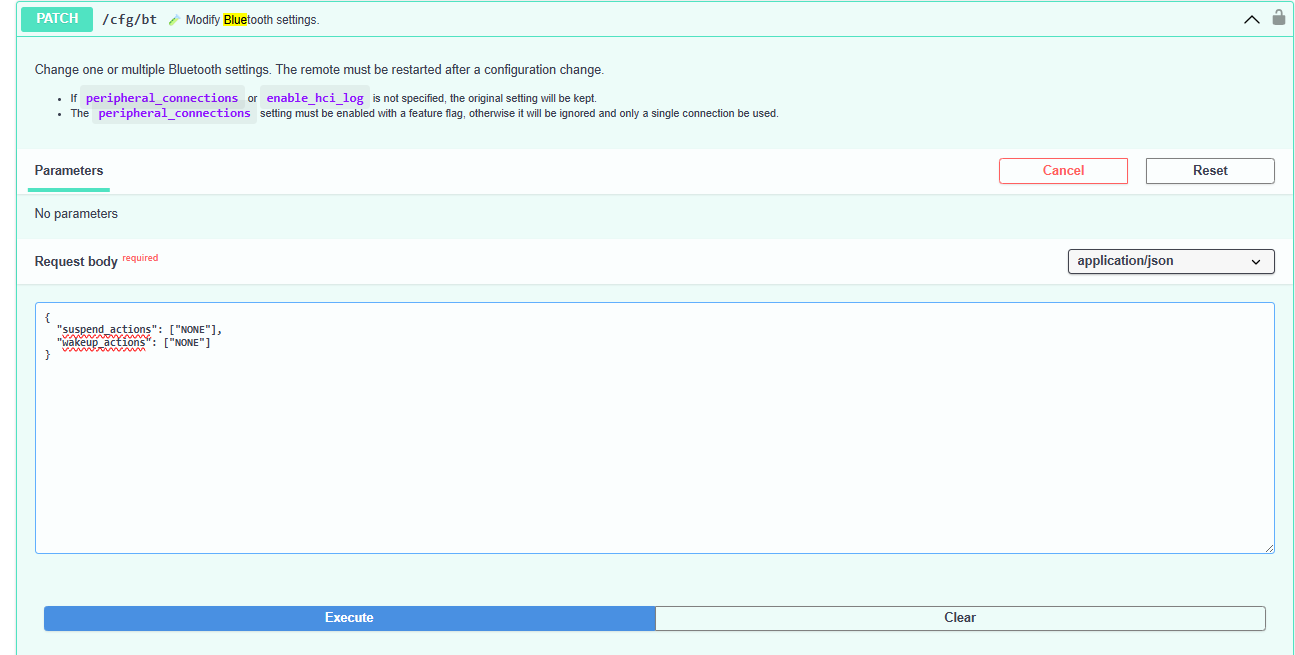1295x655 pixels.
Task: Click the suspend_actions line in JSON body
Action: click(138, 329)
